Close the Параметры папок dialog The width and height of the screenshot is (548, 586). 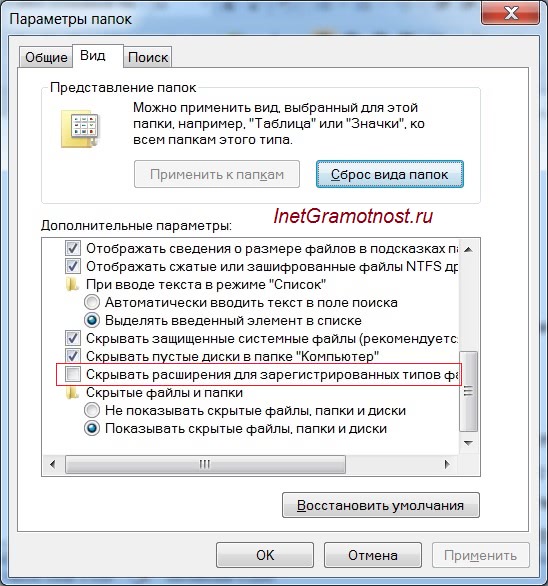click(511, 13)
